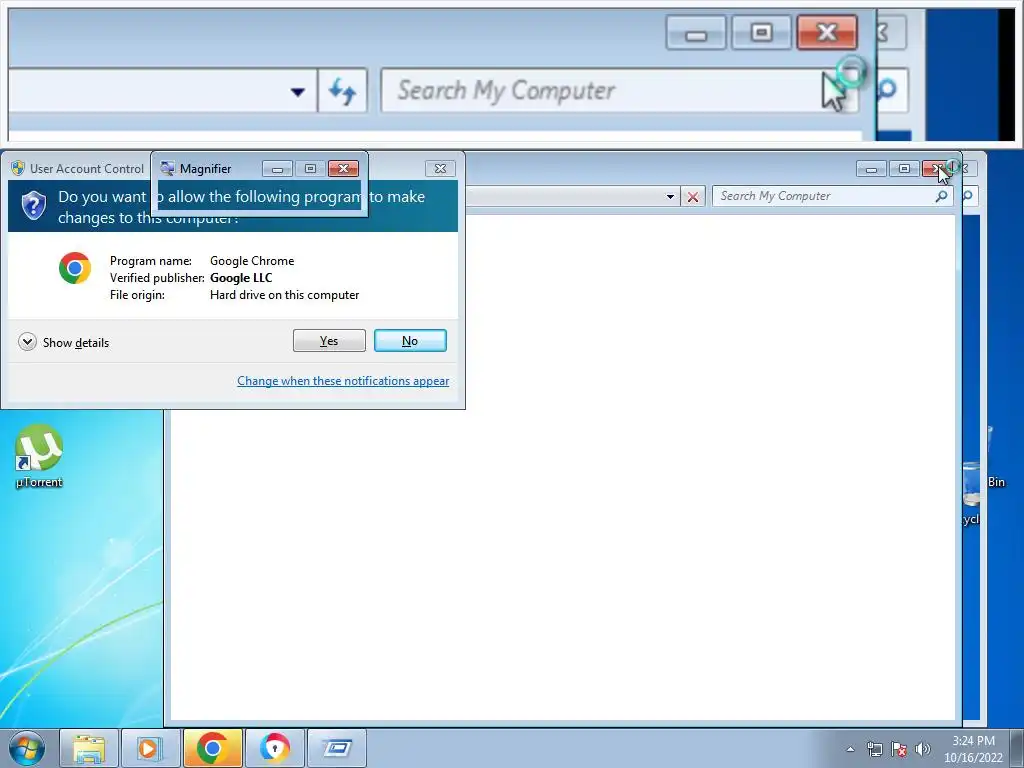
Task: Open Change when these notifications appear link
Action: click(343, 381)
